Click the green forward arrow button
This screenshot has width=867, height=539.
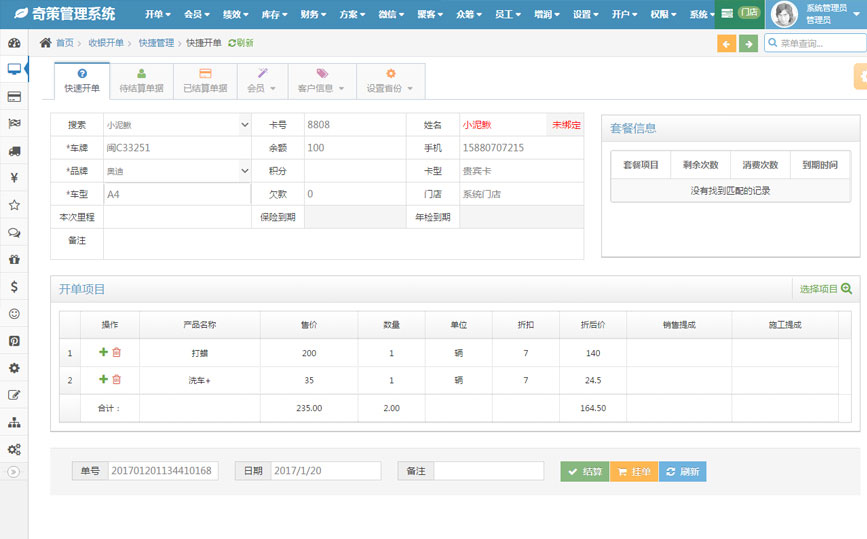point(747,43)
